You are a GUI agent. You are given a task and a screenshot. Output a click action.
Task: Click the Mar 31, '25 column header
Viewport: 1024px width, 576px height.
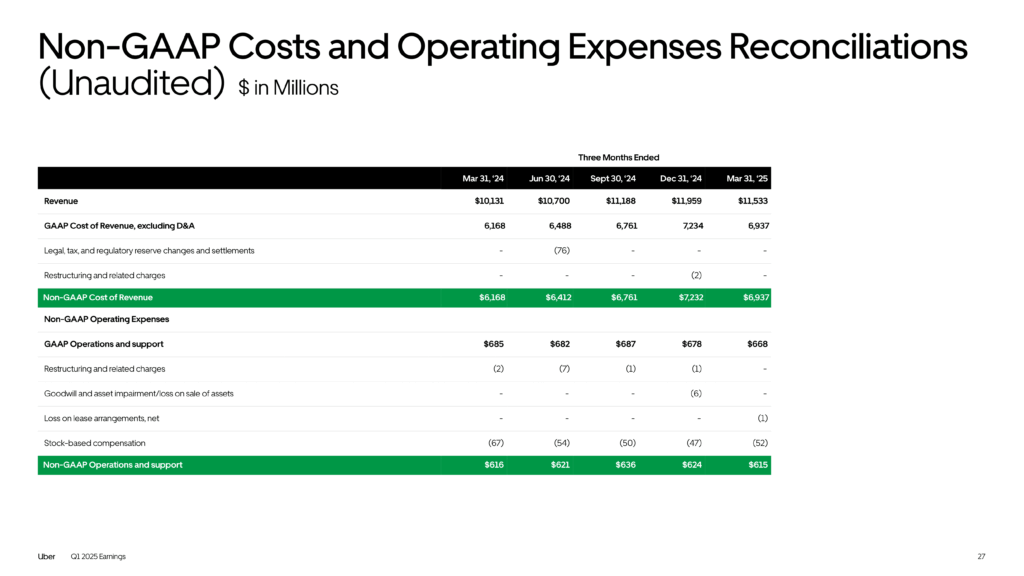coord(747,178)
